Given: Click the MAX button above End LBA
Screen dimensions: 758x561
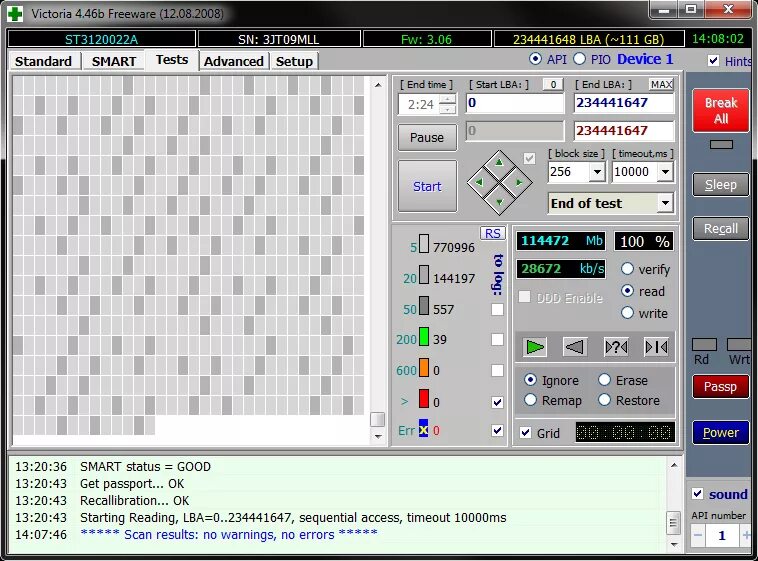Looking at the screenshot, I should 661,85.
